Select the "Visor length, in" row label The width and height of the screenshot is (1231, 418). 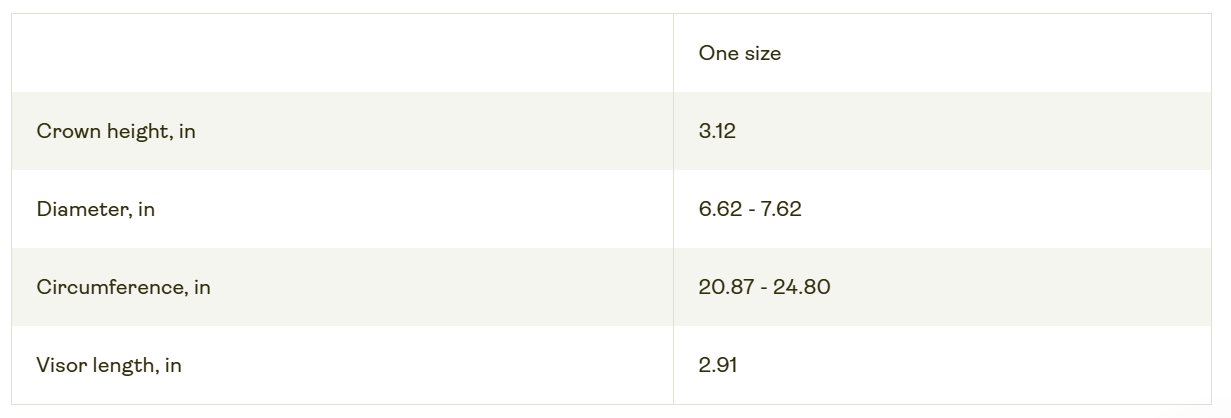(109, 365)
